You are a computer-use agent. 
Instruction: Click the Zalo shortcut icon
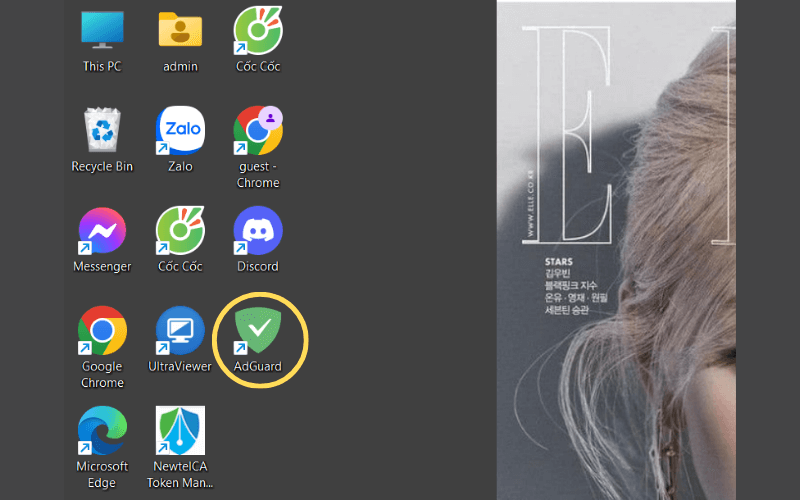pyautogui.click(x=180, y=130)
